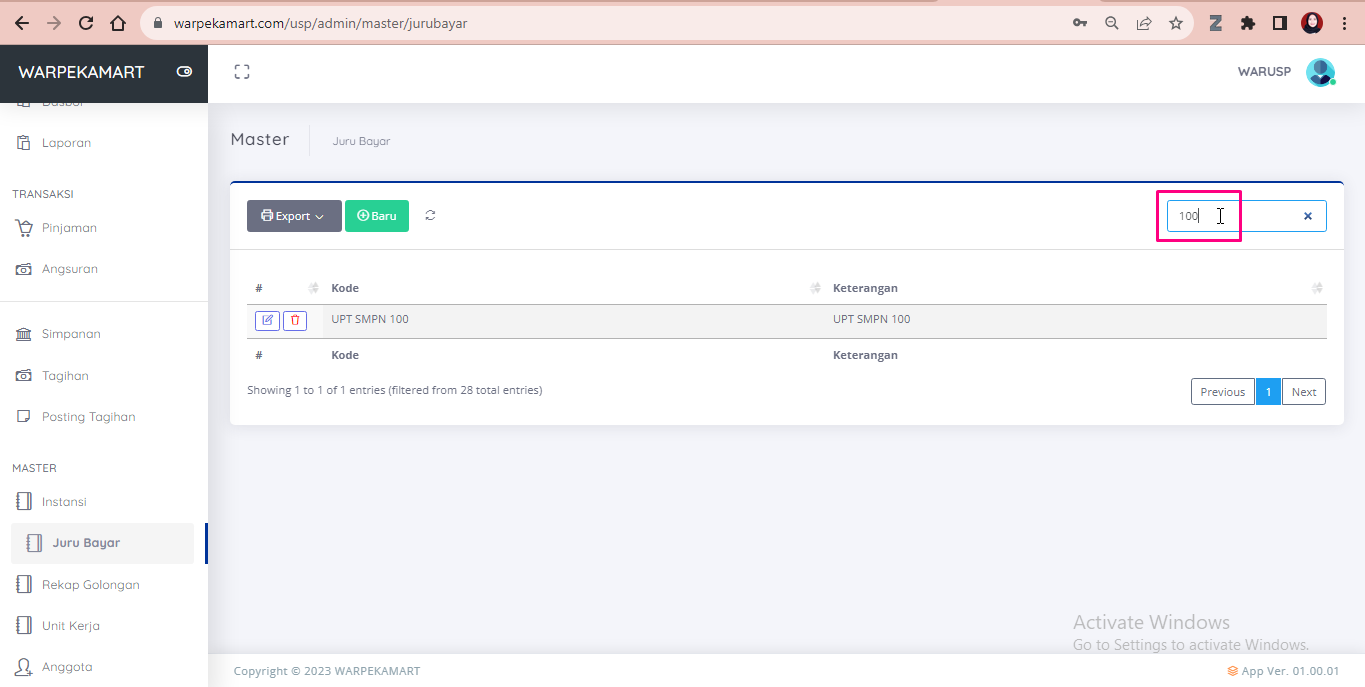This screenshot has height=687, width=1365.
Task: Click the table refresh icon
Action: [430, 215]
